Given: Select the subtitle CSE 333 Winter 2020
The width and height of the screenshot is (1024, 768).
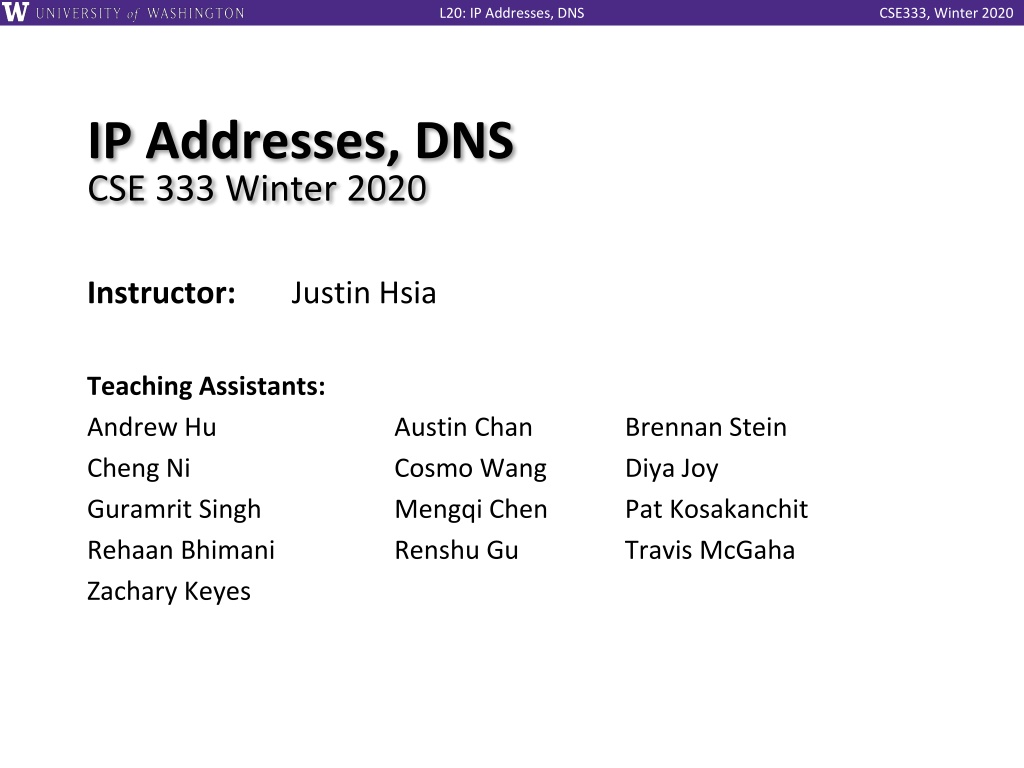Looking at the screenshot, I should (257, 189).
